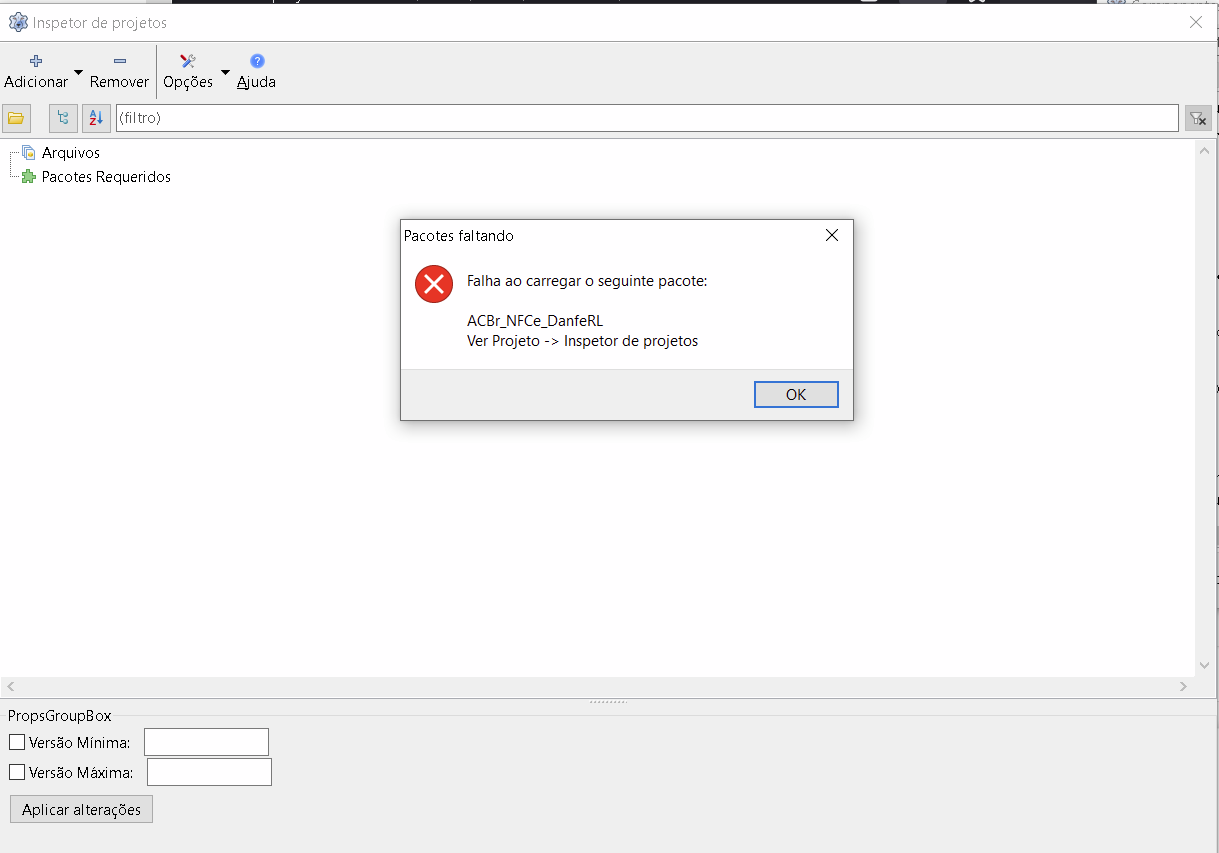
Task: Open the Adicionar dropdown arrow
Action: (x=78, y=73)
